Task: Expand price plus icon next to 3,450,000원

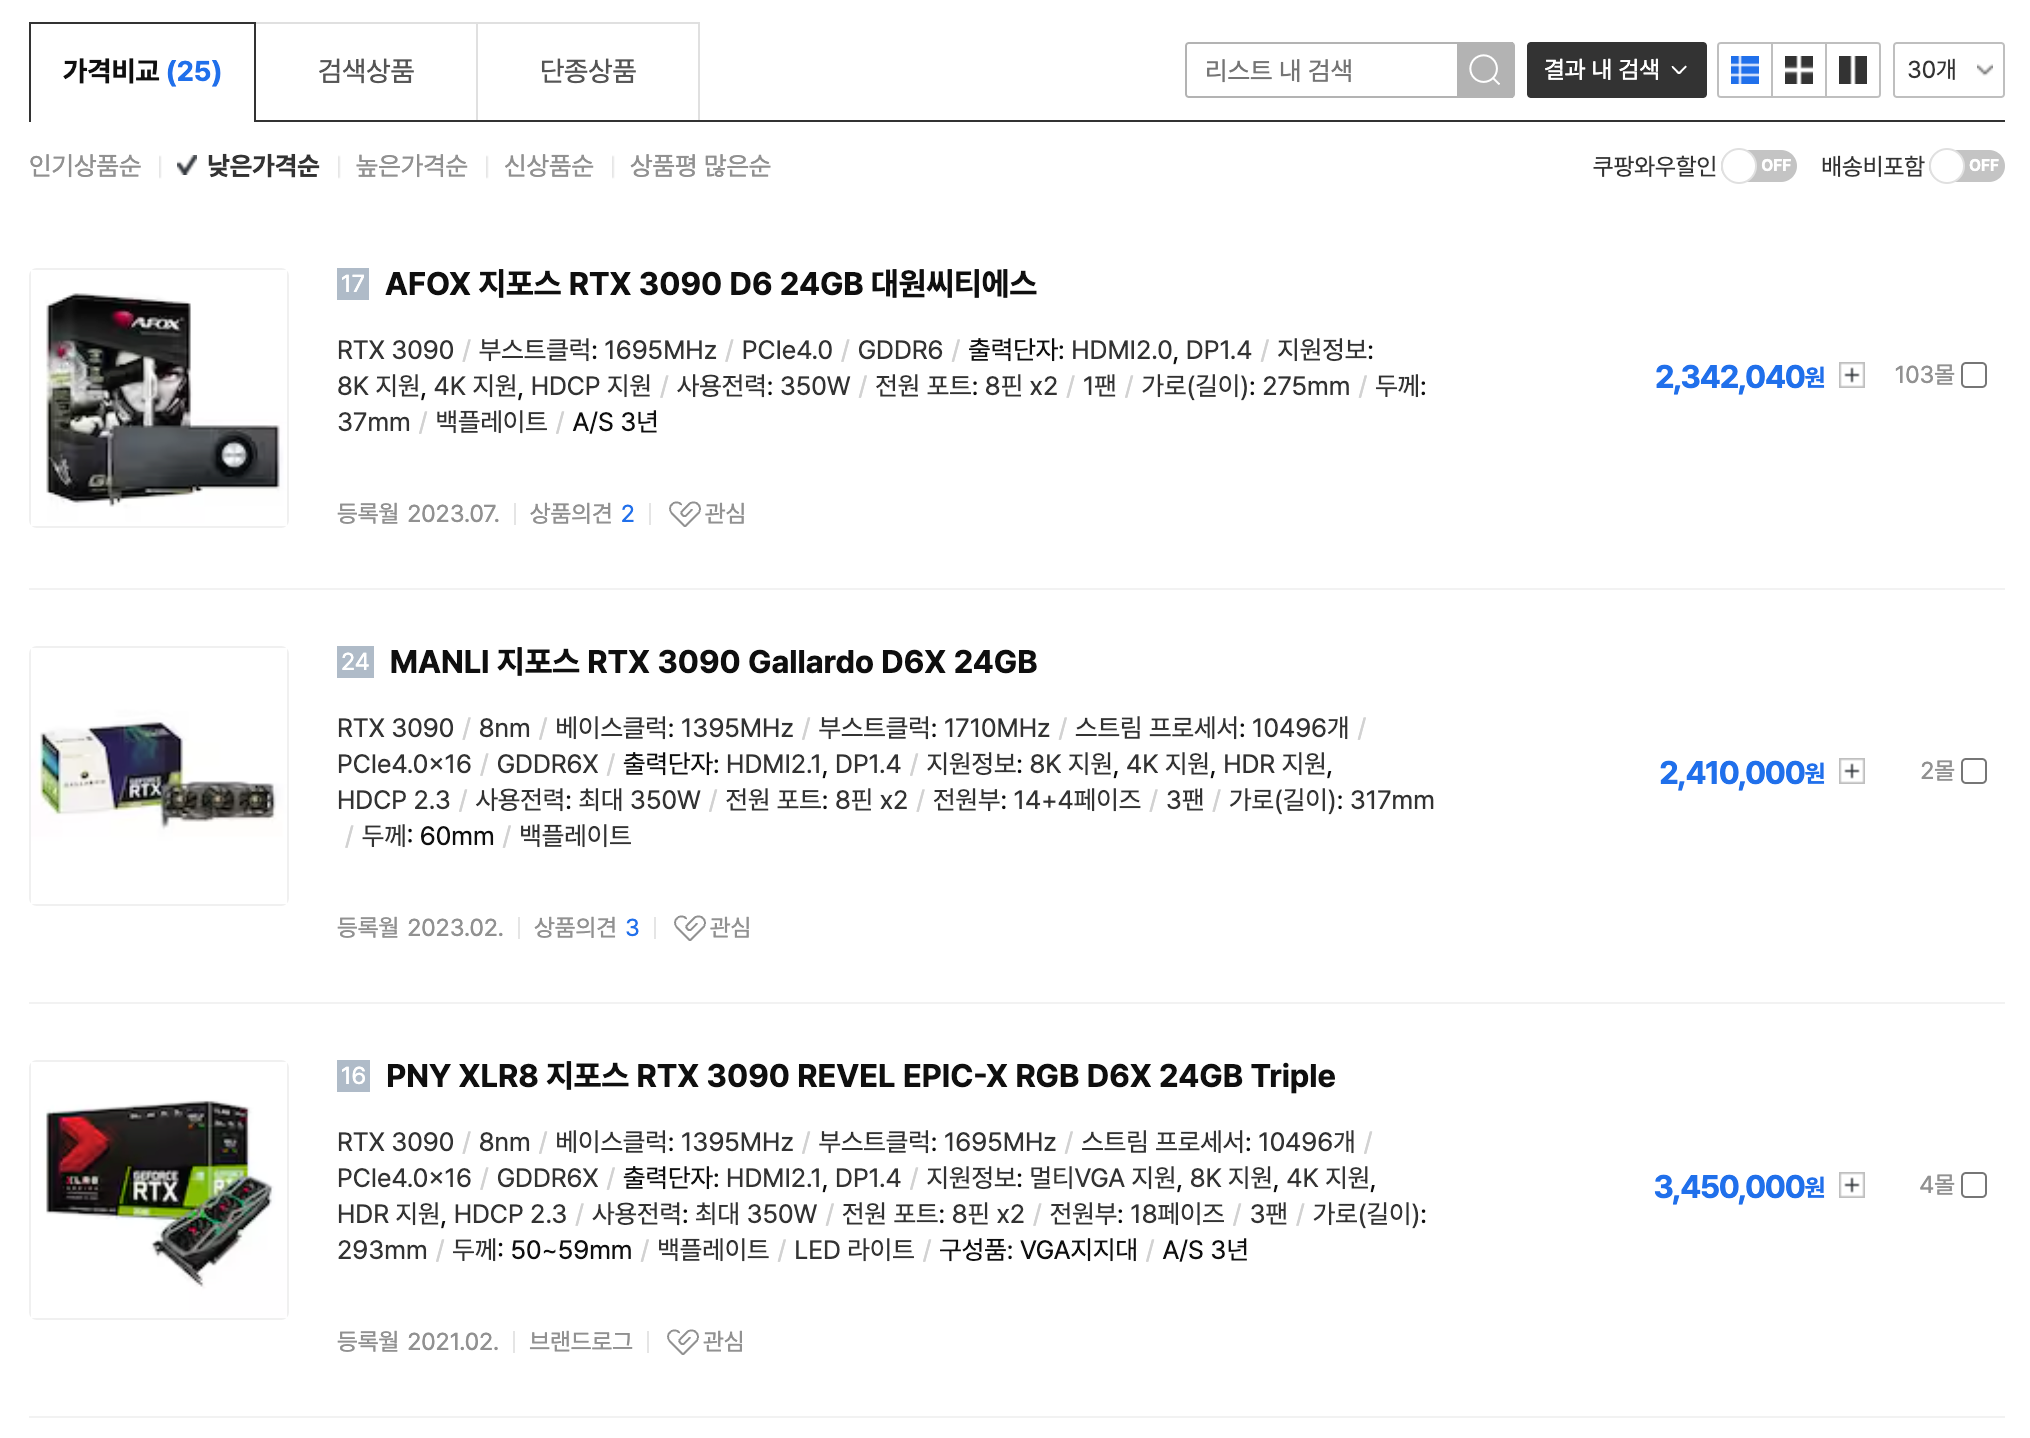Action: click(1852, 1185)
